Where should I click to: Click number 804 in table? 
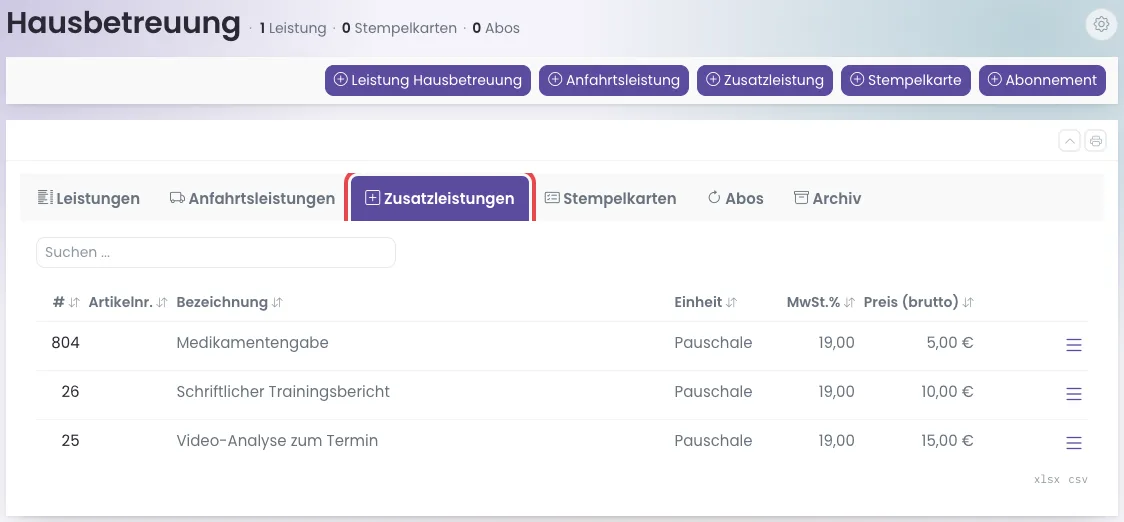65,343
